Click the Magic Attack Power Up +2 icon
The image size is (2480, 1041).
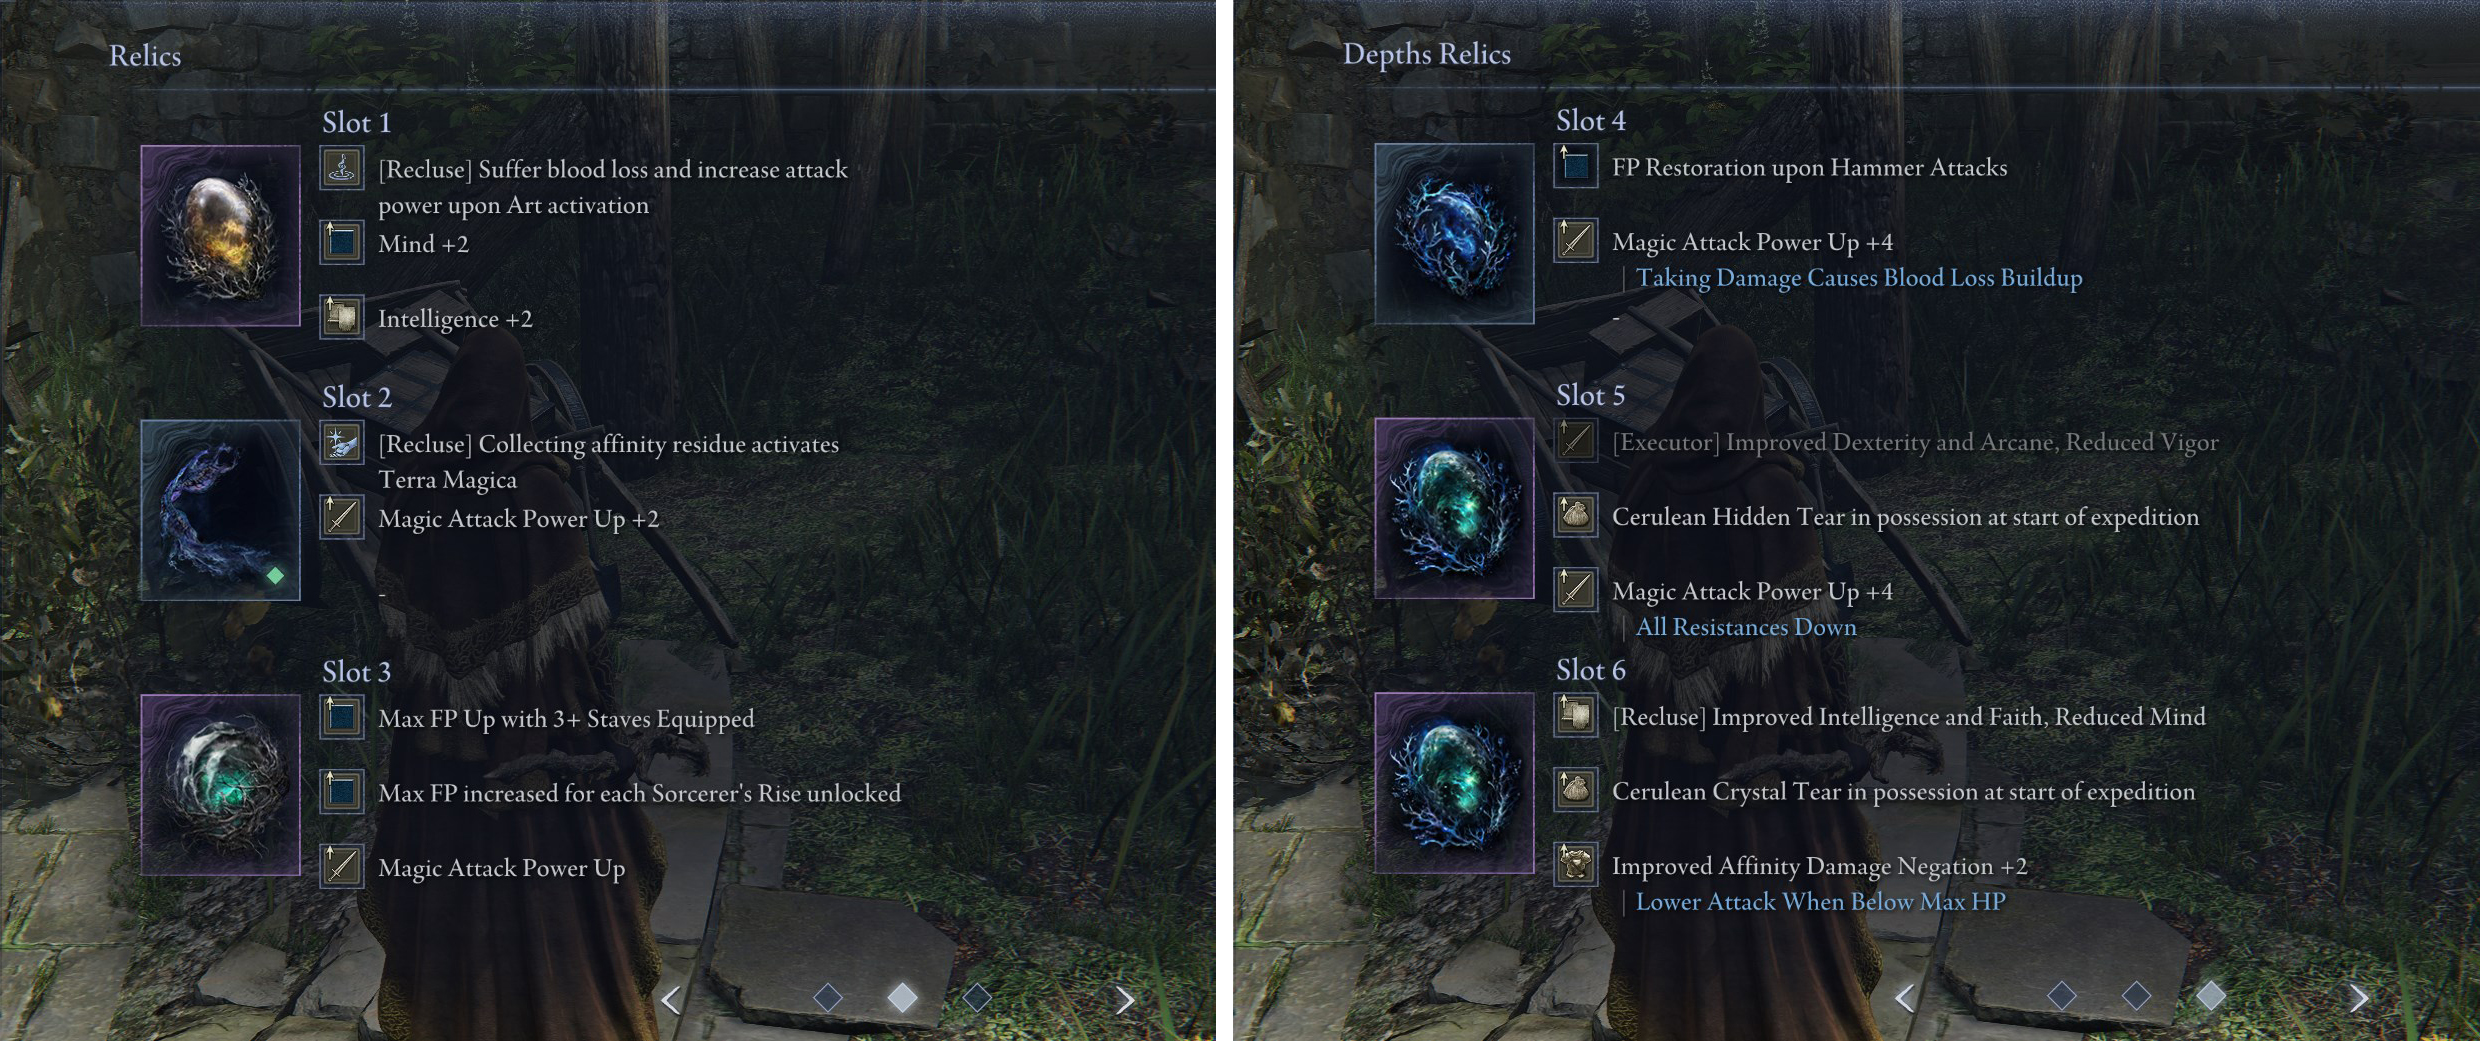(x=342, y=517)
